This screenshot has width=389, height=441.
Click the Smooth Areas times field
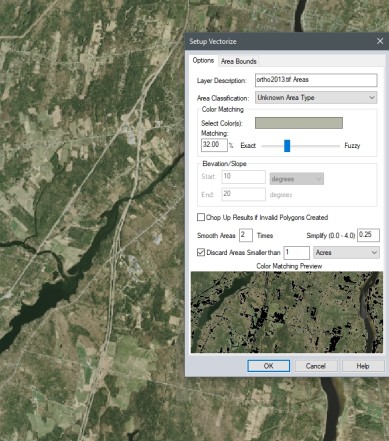tap(246, 235)
